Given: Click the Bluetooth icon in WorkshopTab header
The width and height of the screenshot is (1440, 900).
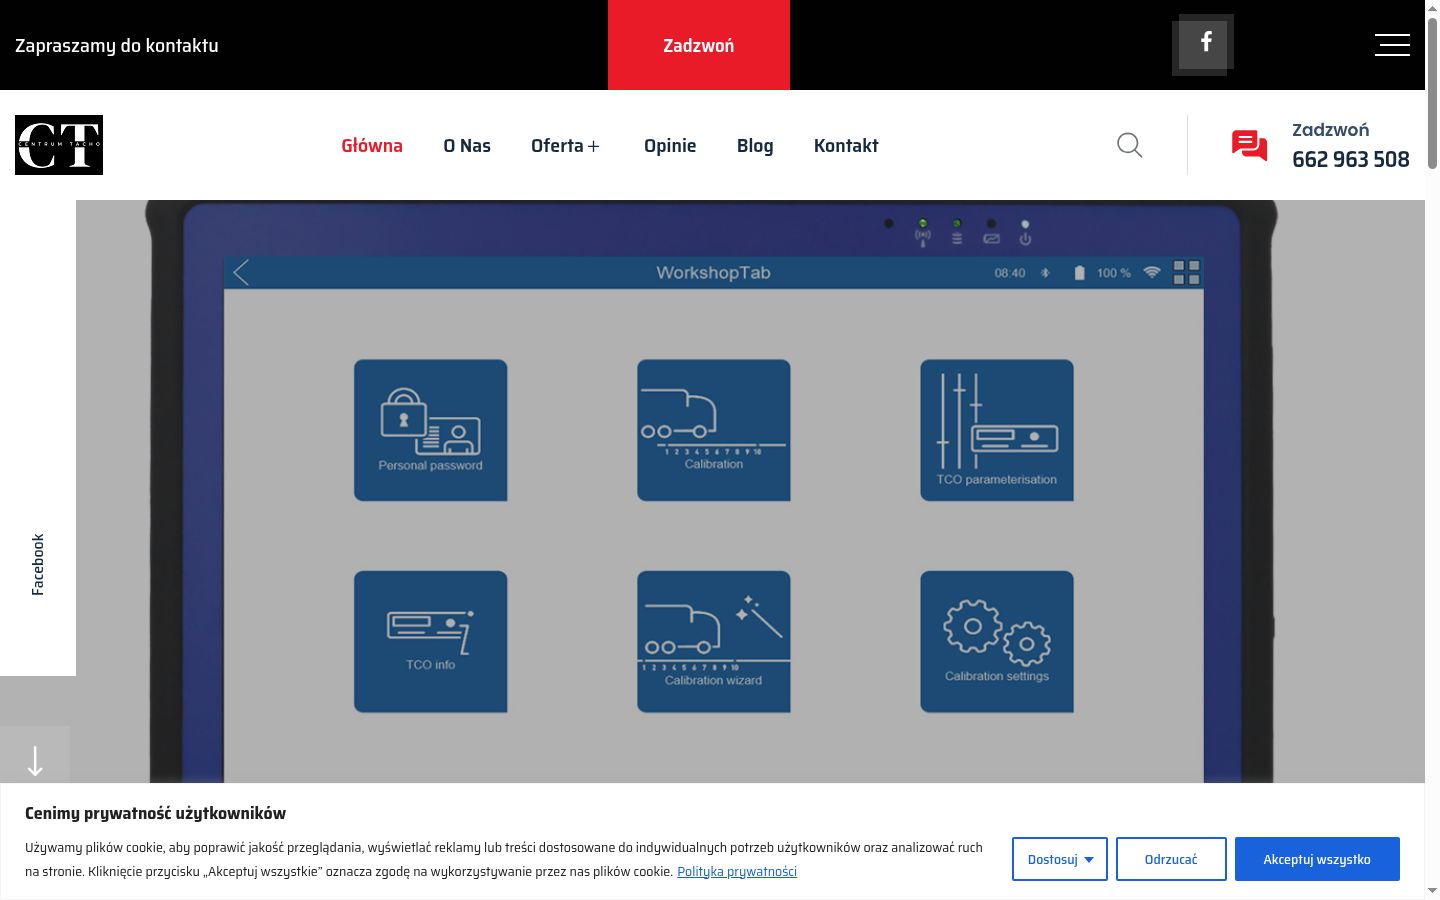Looking at the screenshot, I should click(1045, 273).
